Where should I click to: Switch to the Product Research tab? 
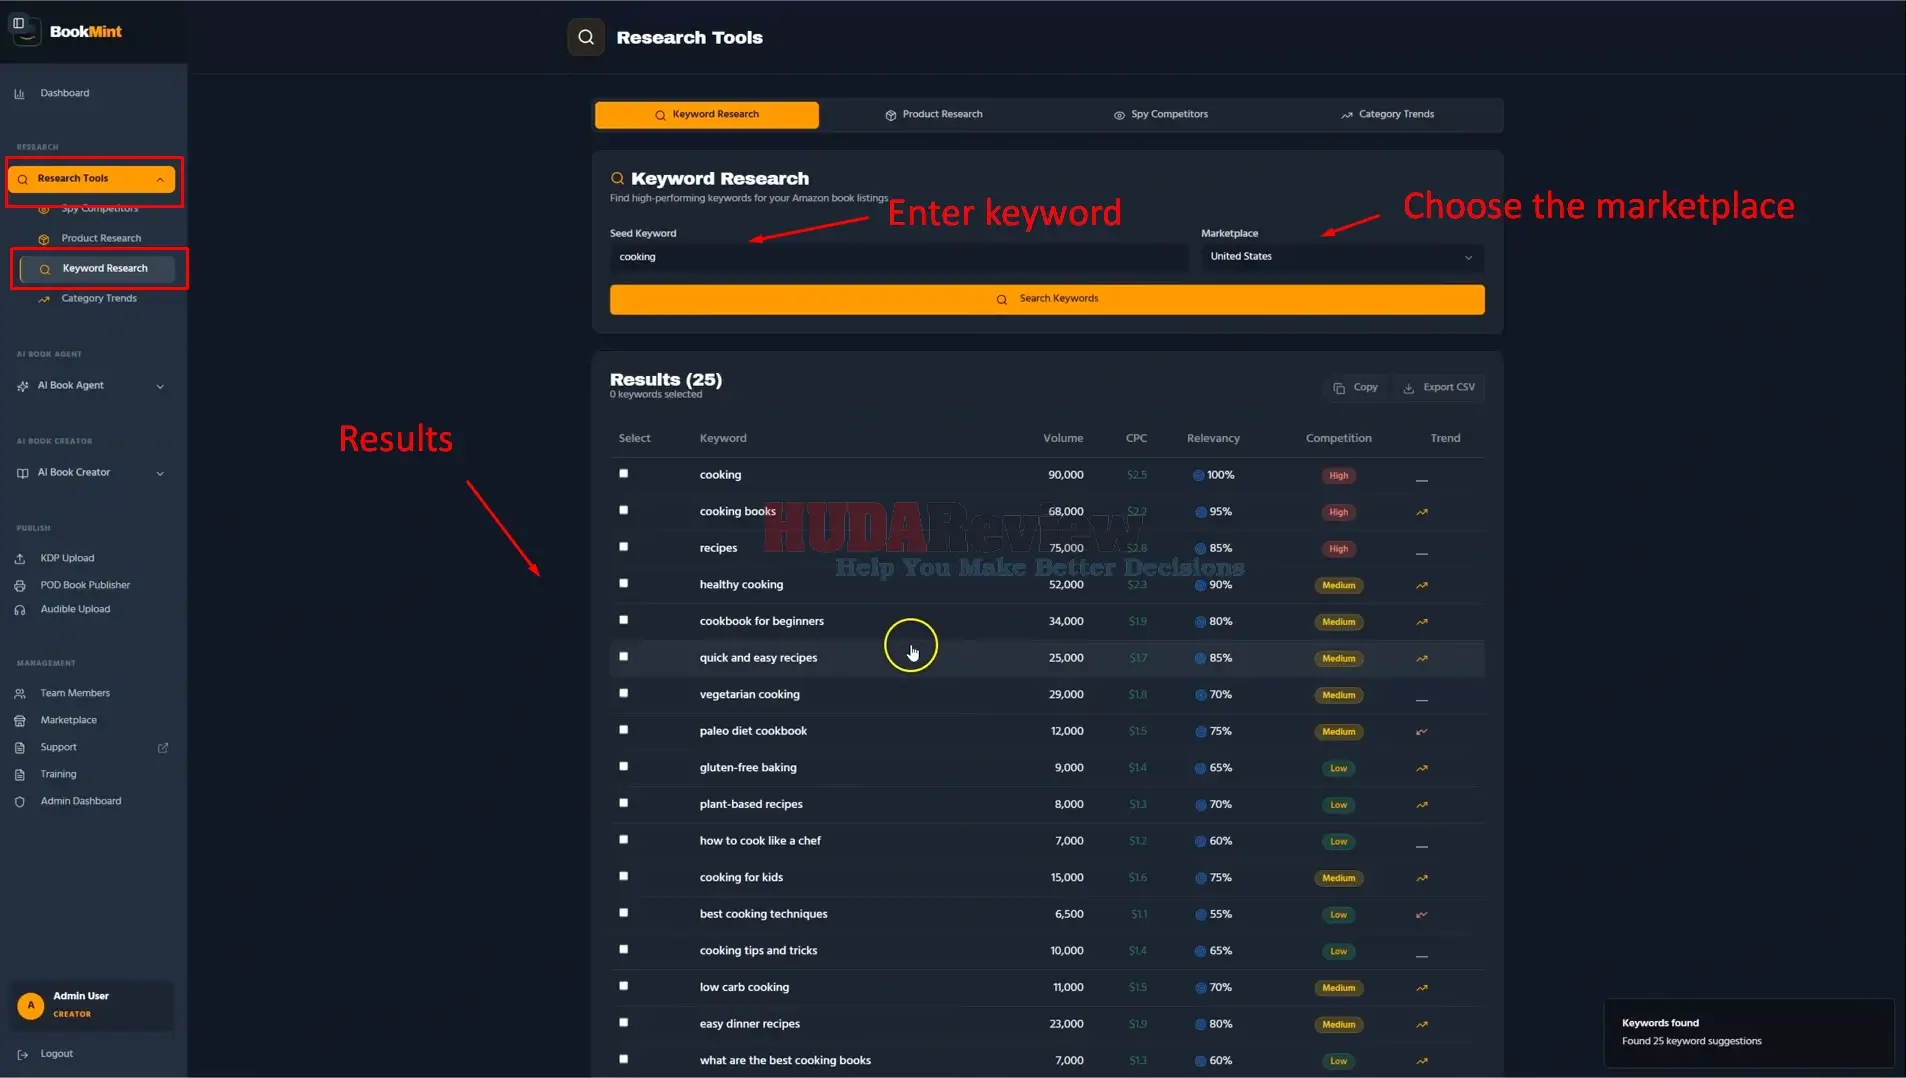[934, 115]
